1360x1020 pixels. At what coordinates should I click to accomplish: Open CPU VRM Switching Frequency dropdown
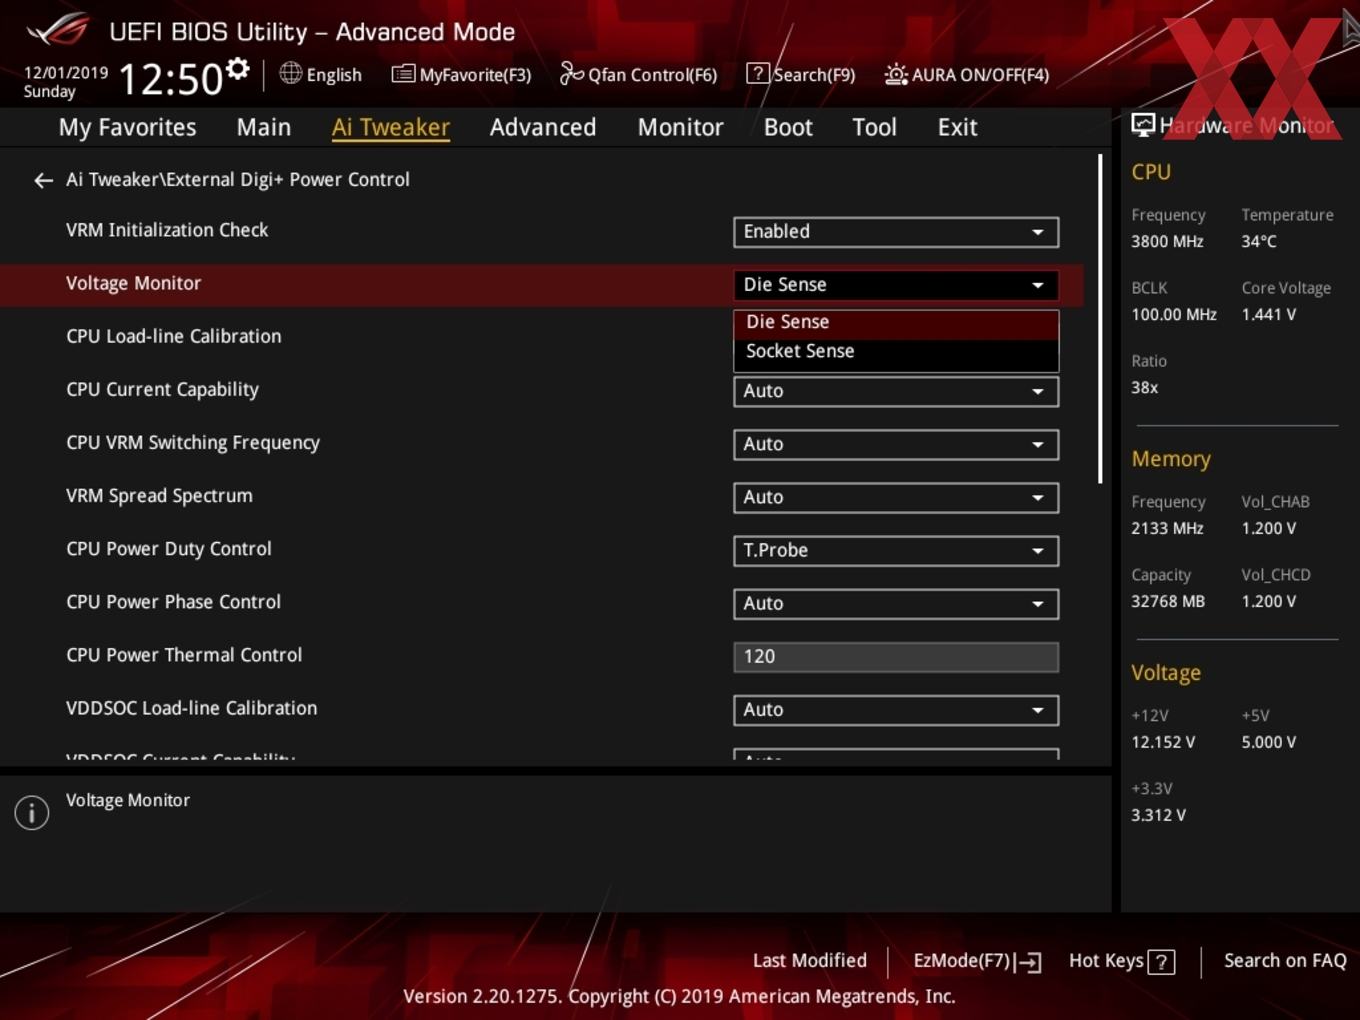click(896, 444)
